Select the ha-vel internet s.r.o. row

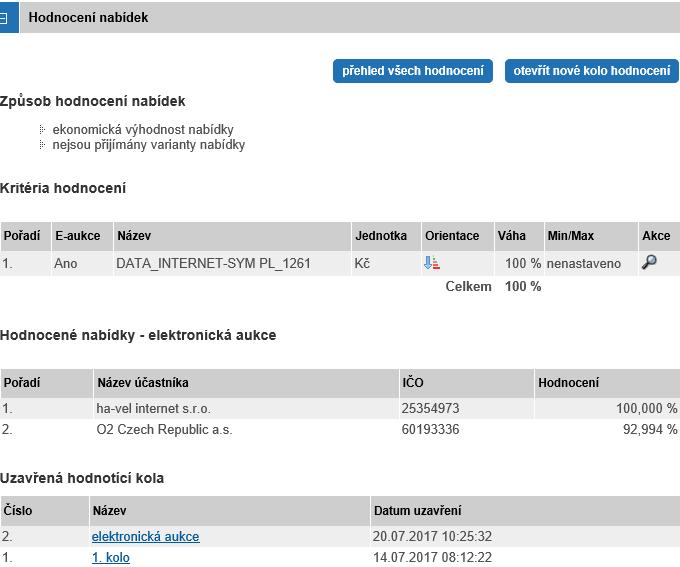pos(340,408)
